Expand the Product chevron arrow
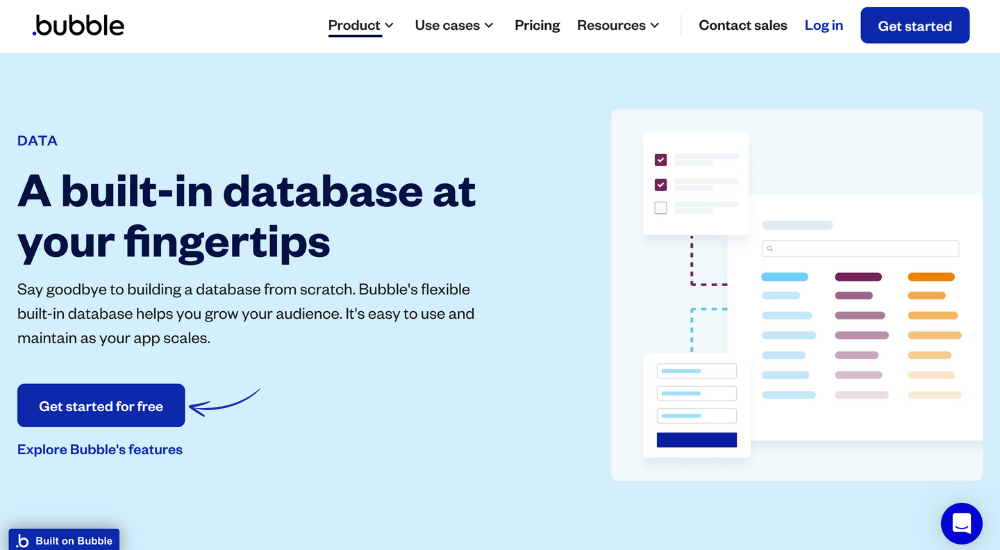The width and height of the screenshot is (1000, 550). coord(389,26)
